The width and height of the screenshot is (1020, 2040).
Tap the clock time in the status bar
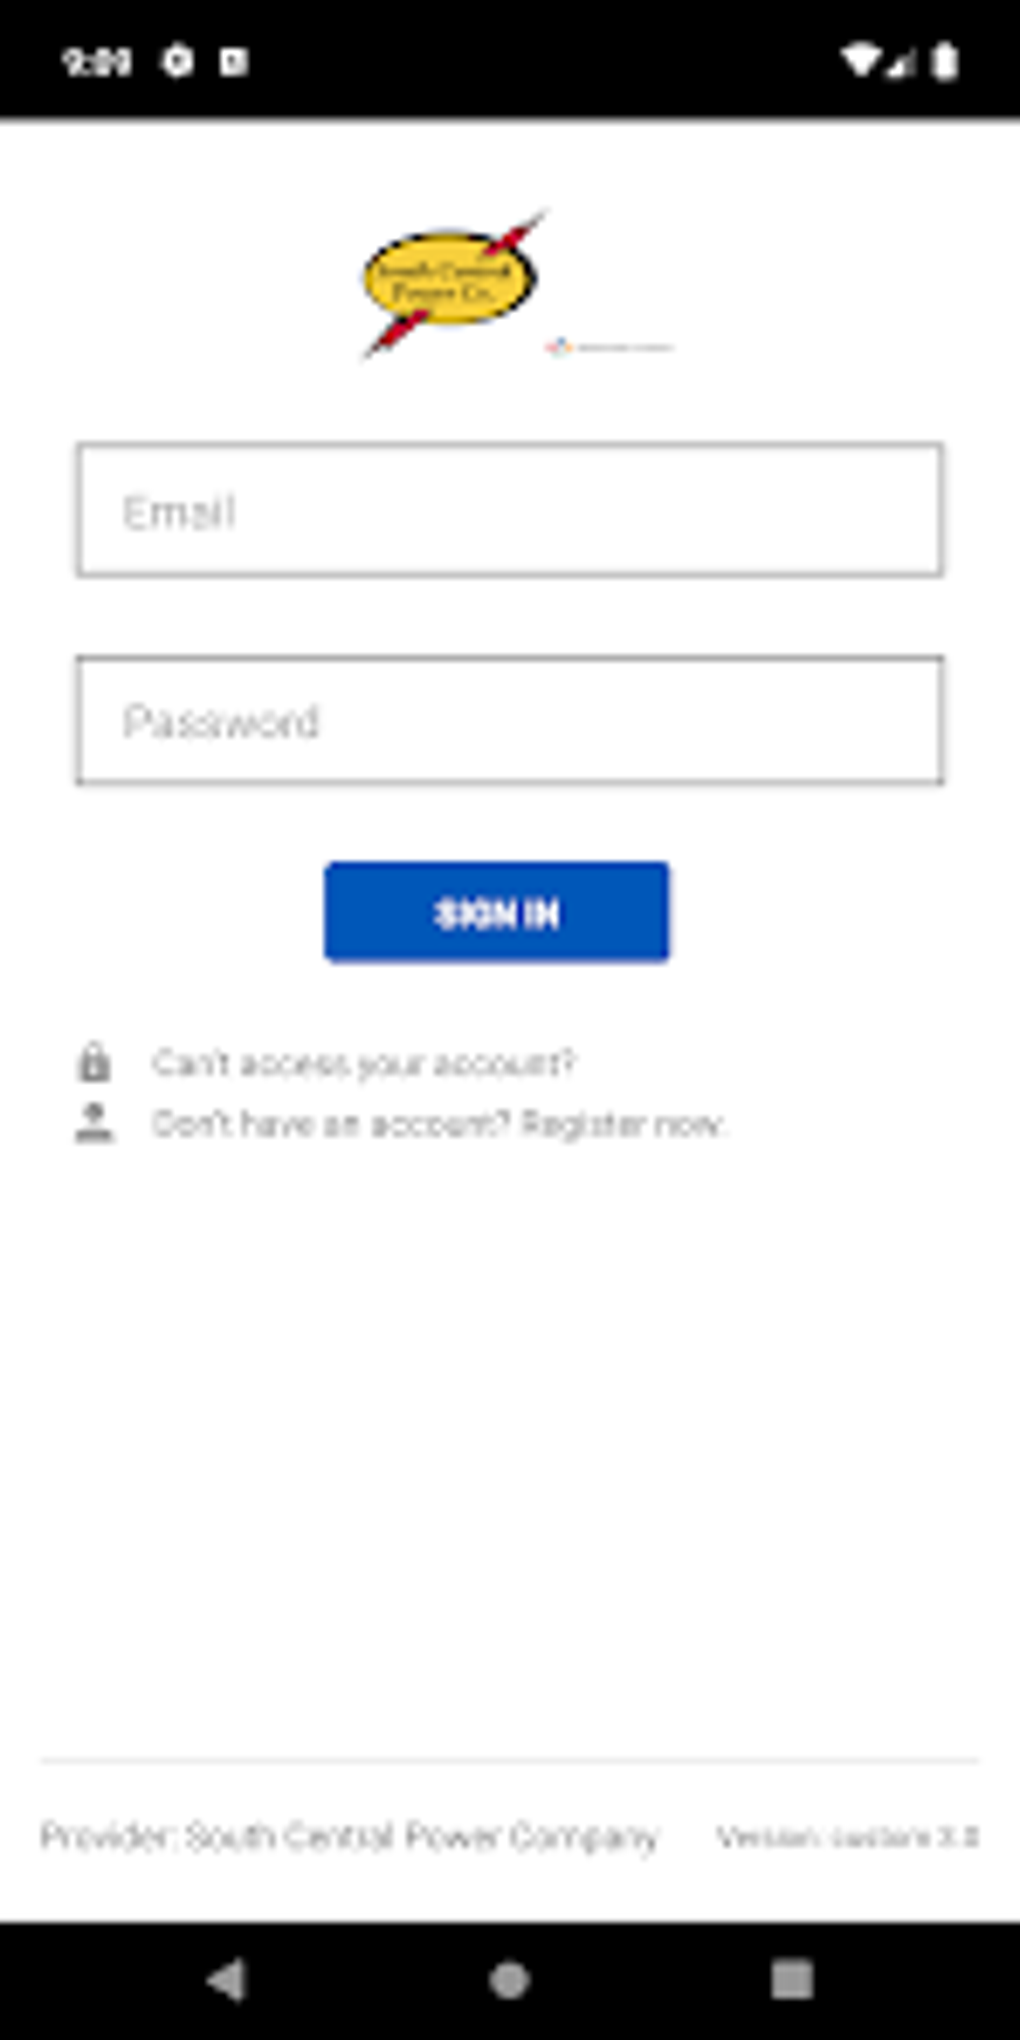pyautogui.click(x=96, y=62)
